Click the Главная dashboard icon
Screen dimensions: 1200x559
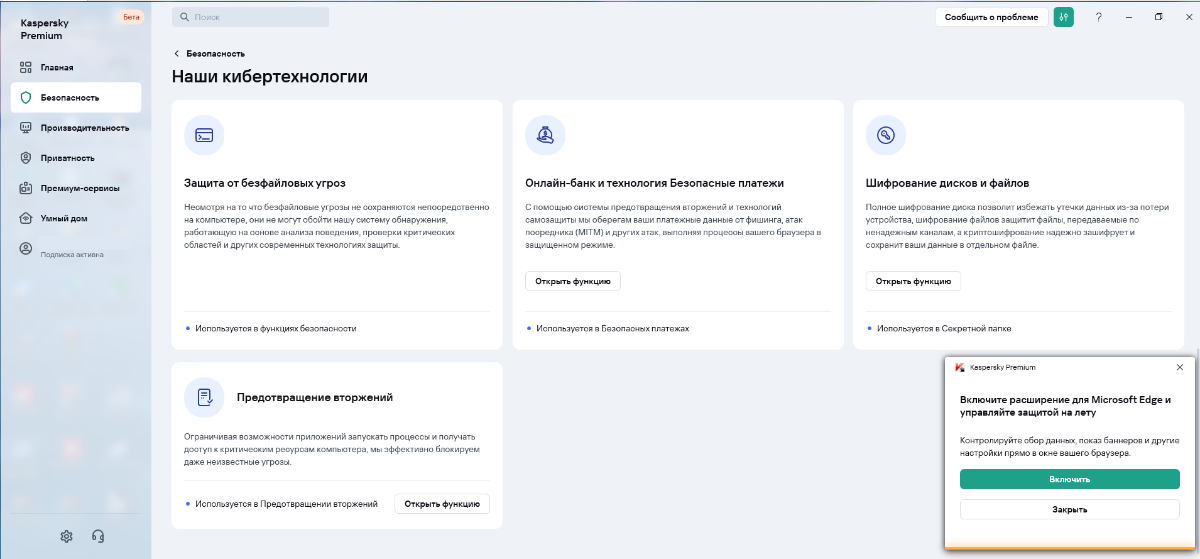click(27, 67)
